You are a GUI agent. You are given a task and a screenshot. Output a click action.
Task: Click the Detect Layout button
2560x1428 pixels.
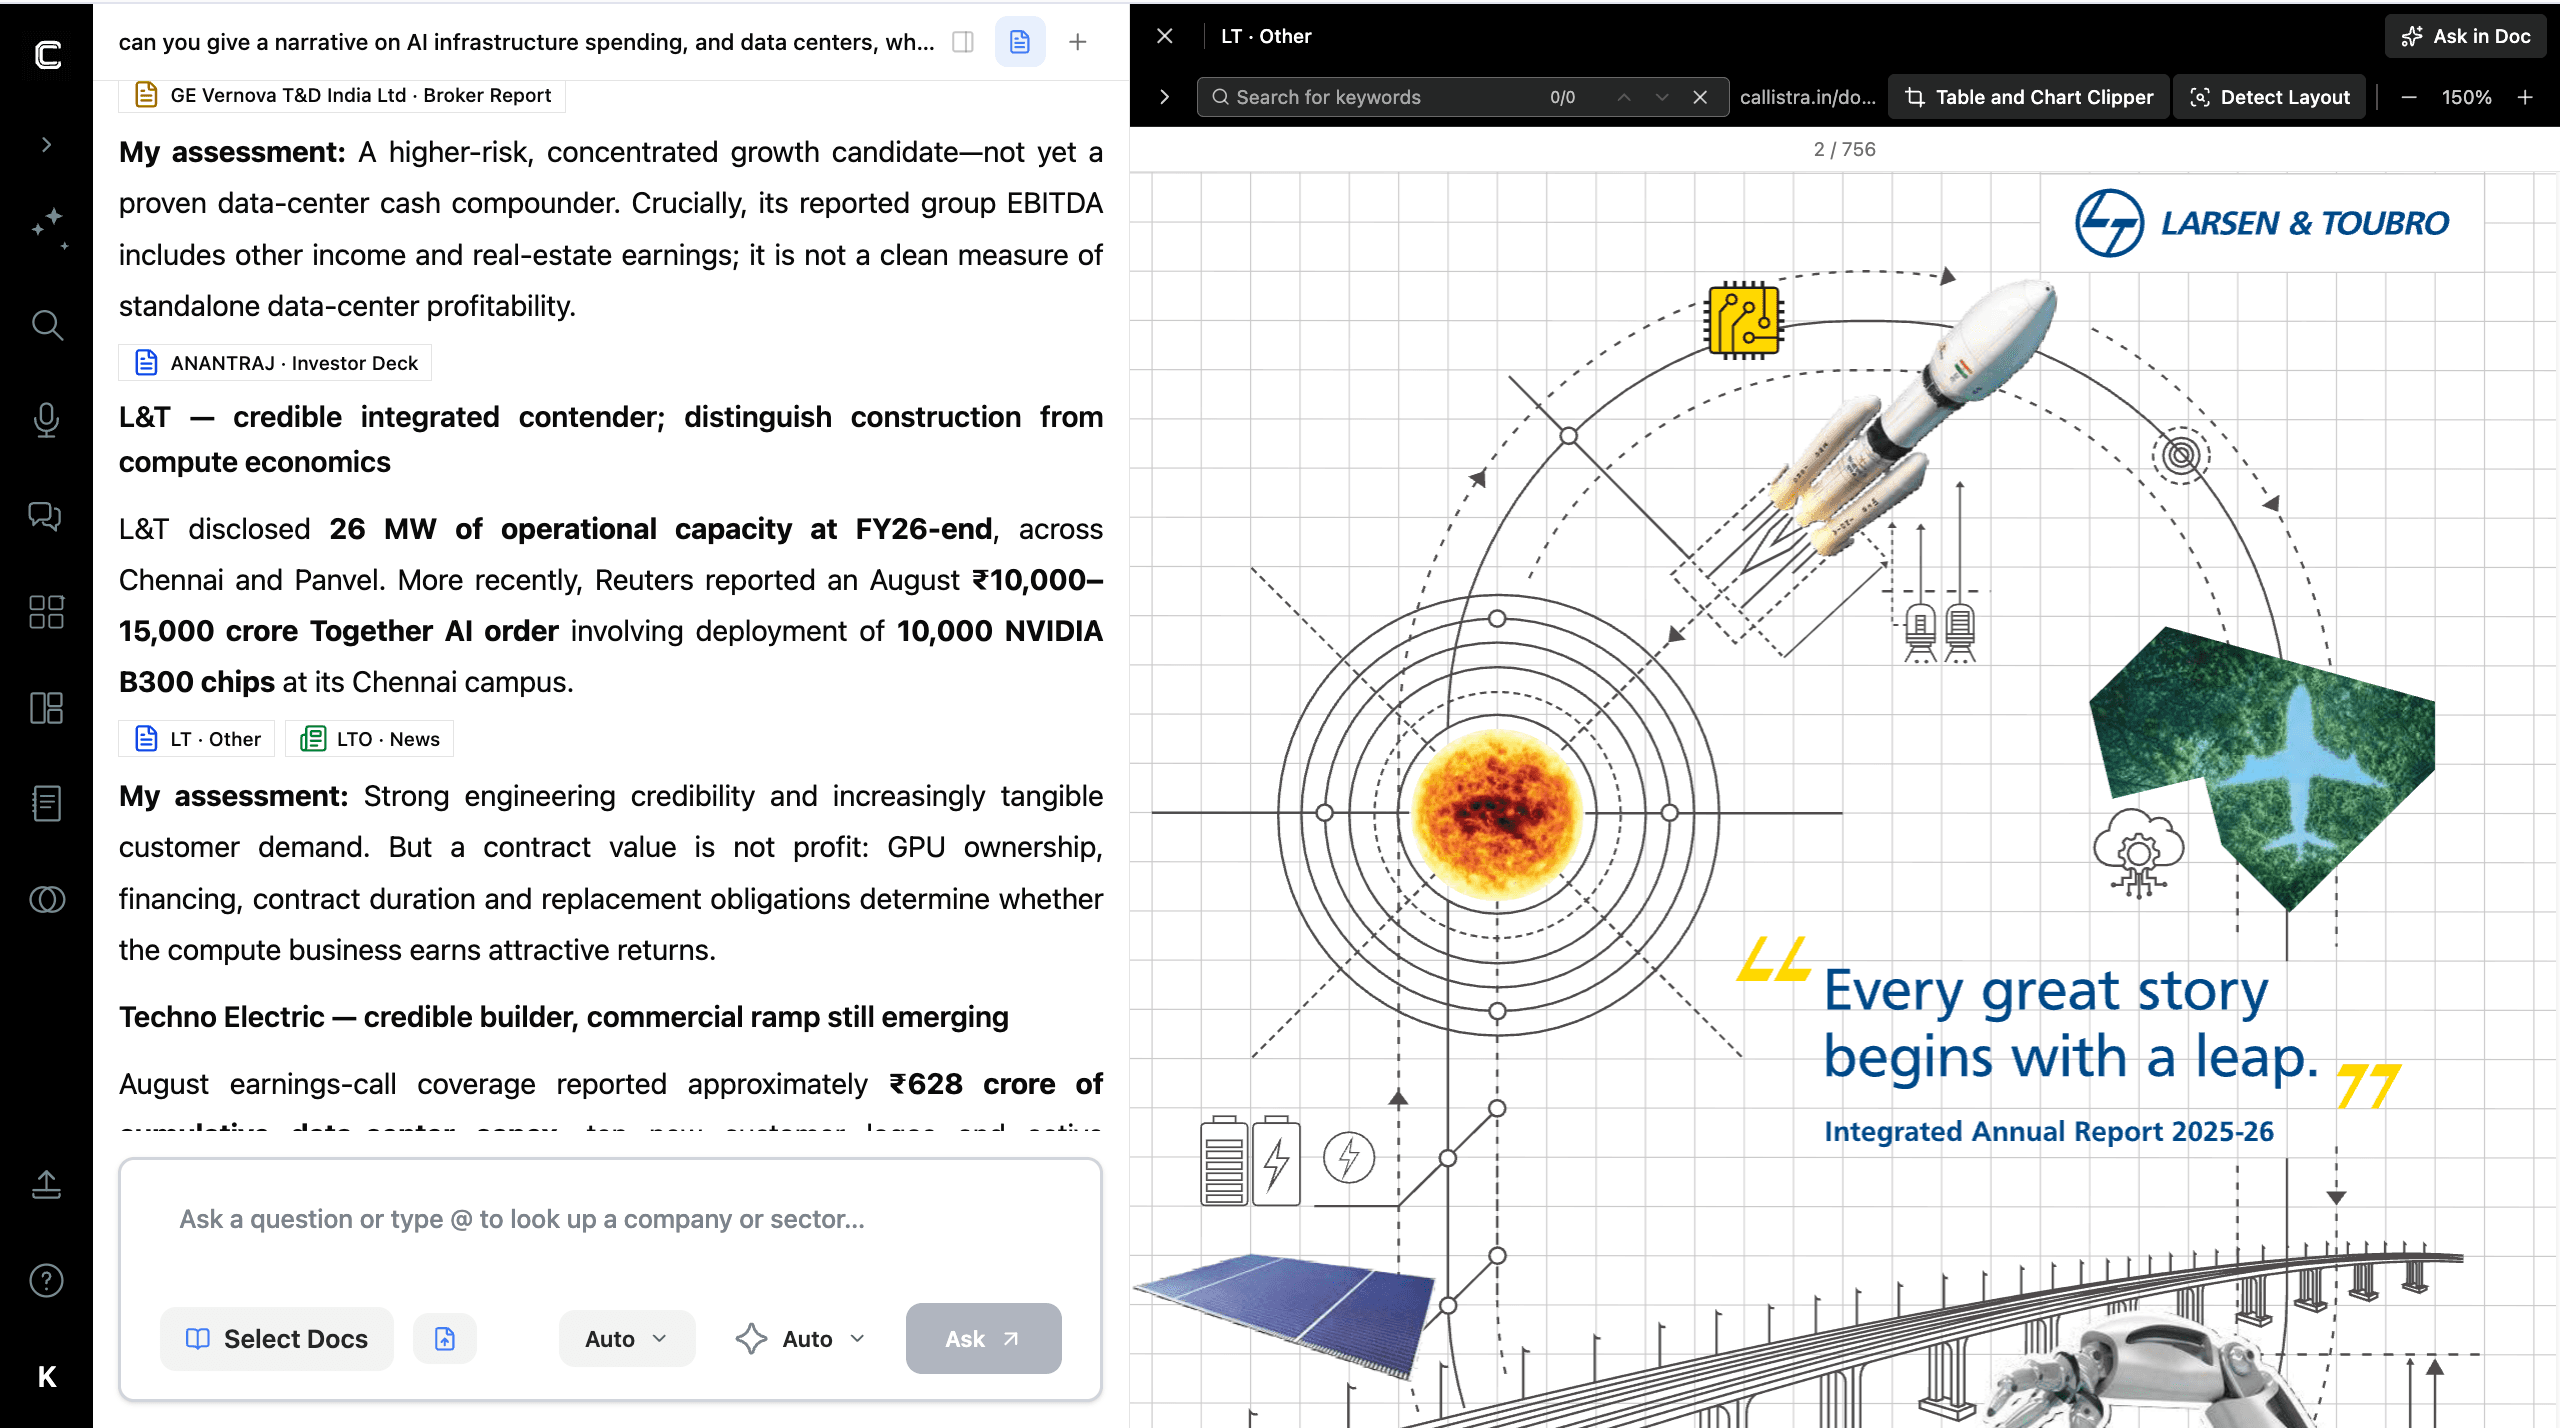coord(2269,97)
